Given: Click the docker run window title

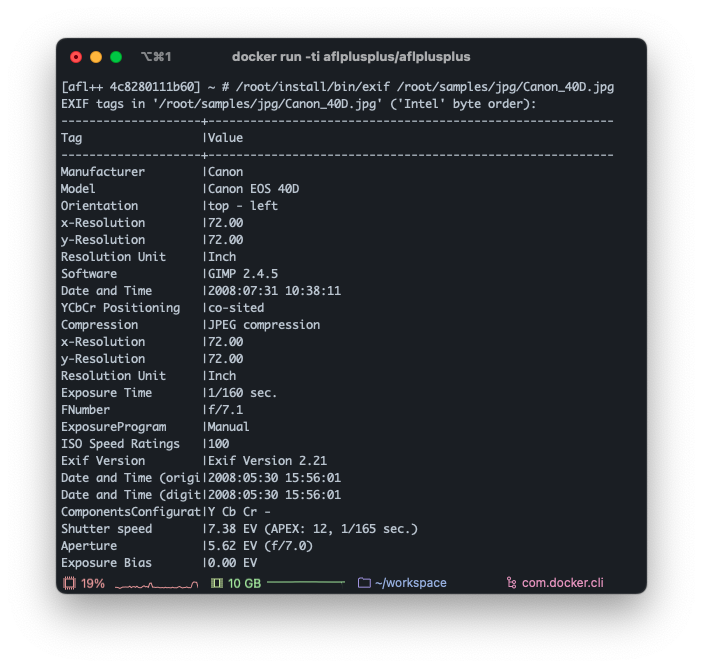Looking at the screenshot, I should pyautogui.click(x=351, y=57).
